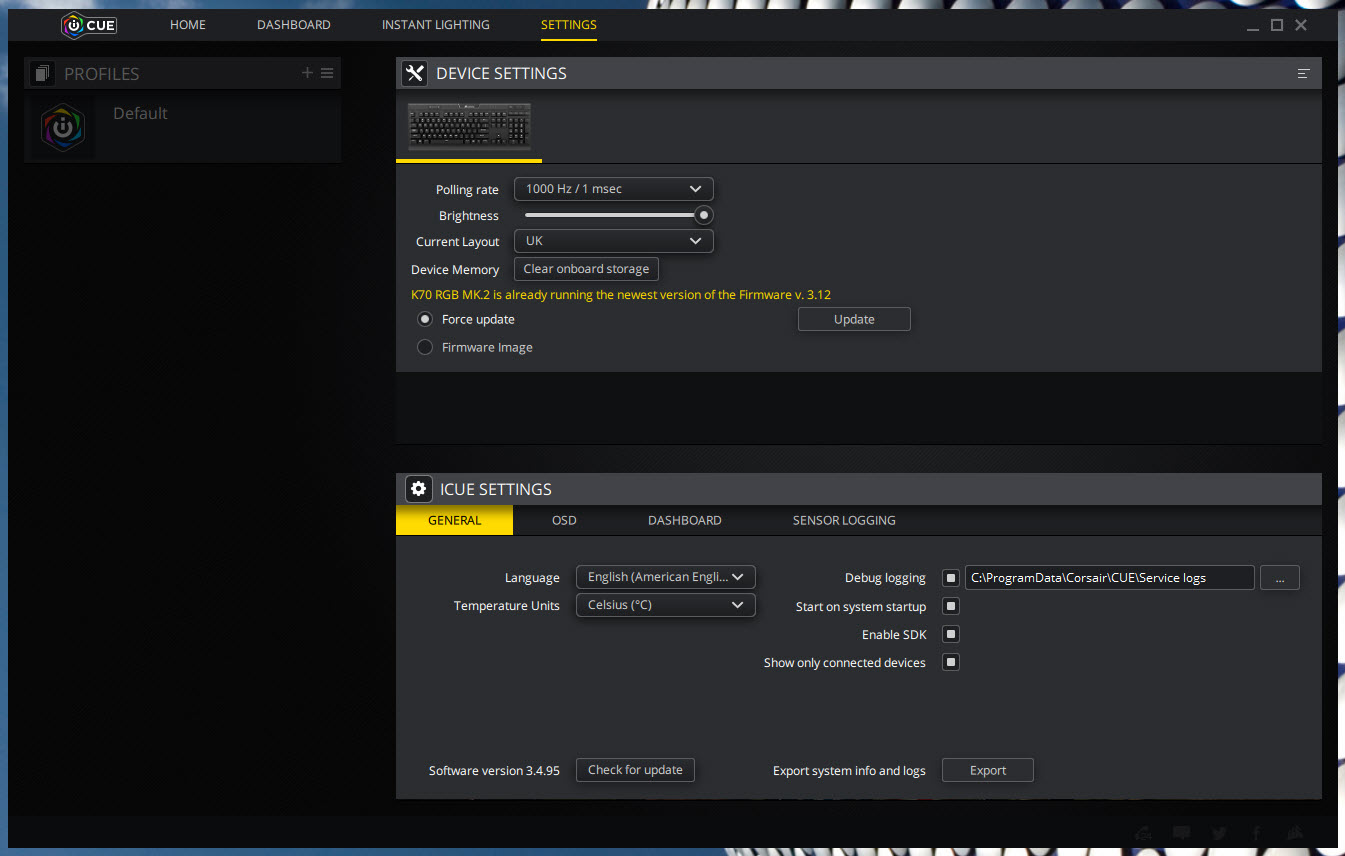The height and width of the screenshot is (856, 1345).
Task: Click Check for update button
Action: 635,770
